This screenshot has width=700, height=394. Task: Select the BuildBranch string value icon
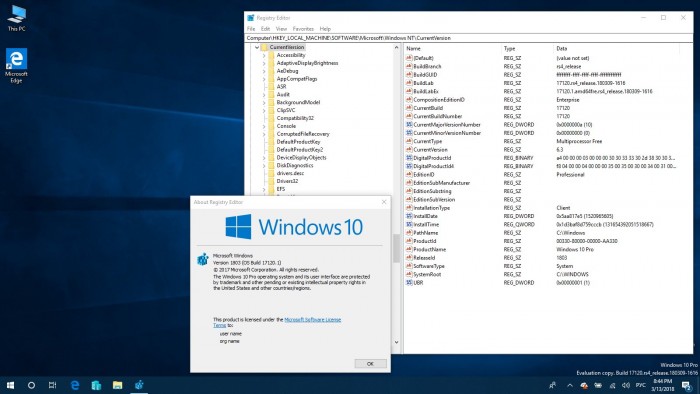[x=408, y=66]
